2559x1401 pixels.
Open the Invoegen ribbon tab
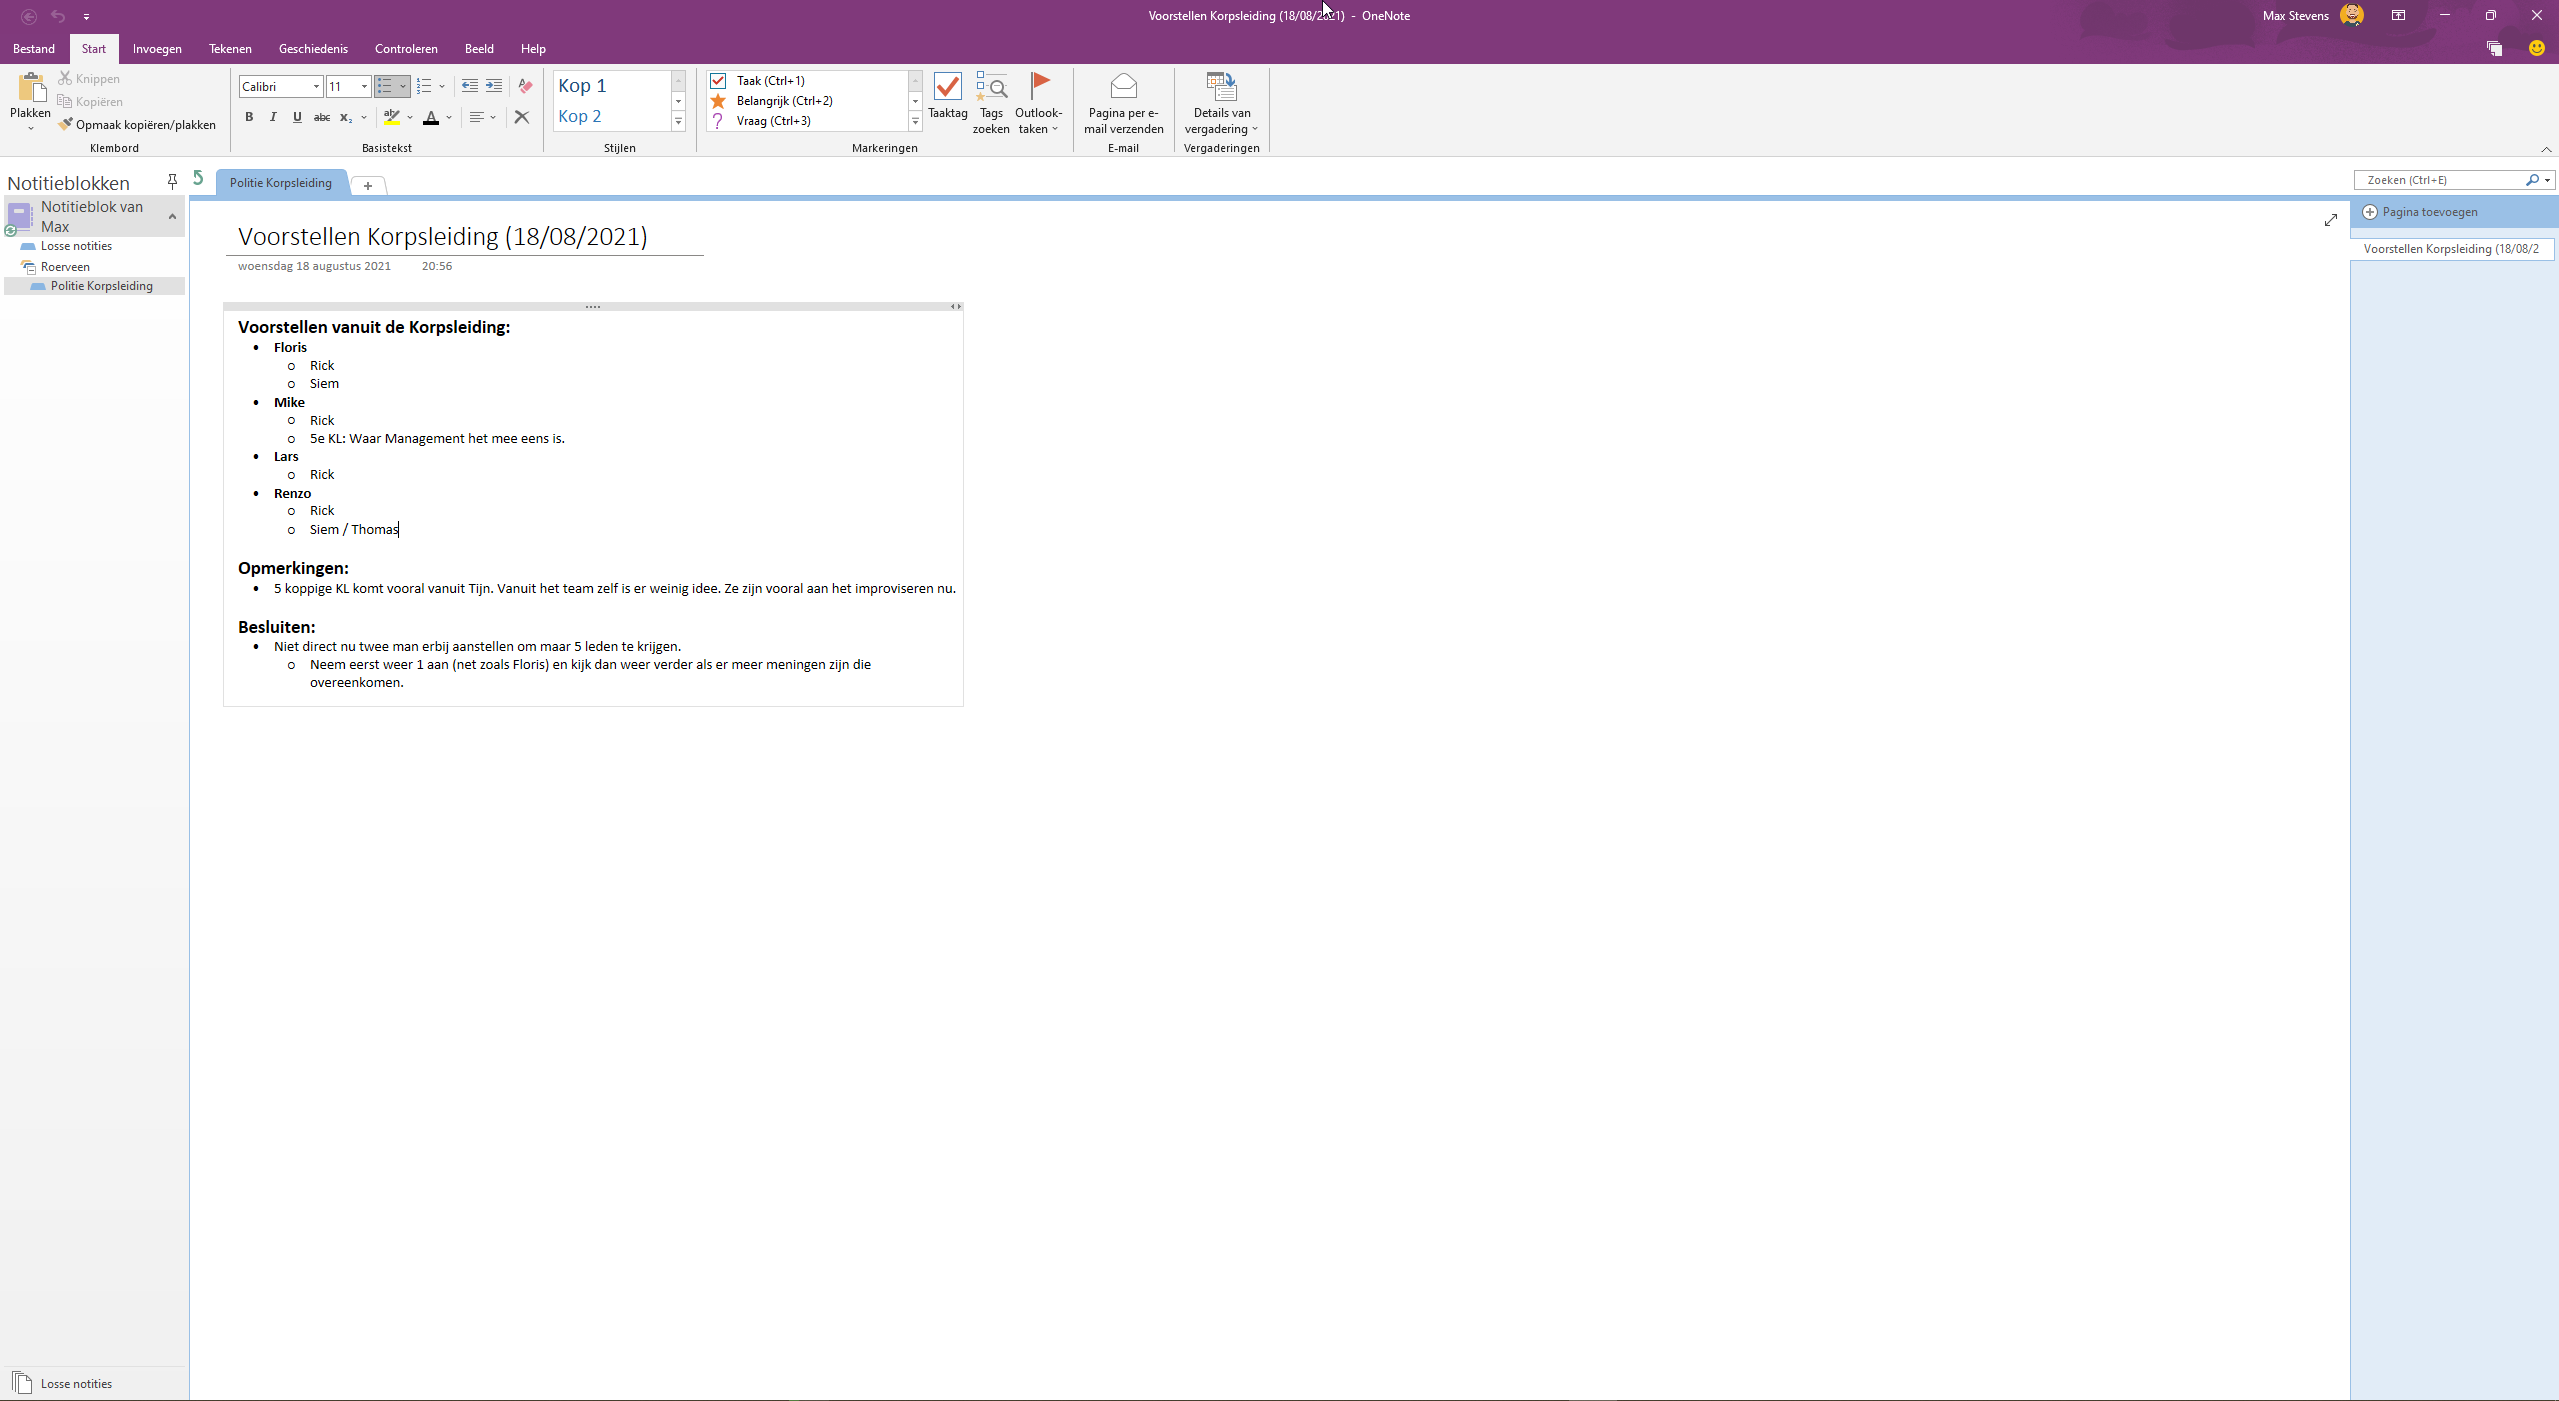point(157,49)
